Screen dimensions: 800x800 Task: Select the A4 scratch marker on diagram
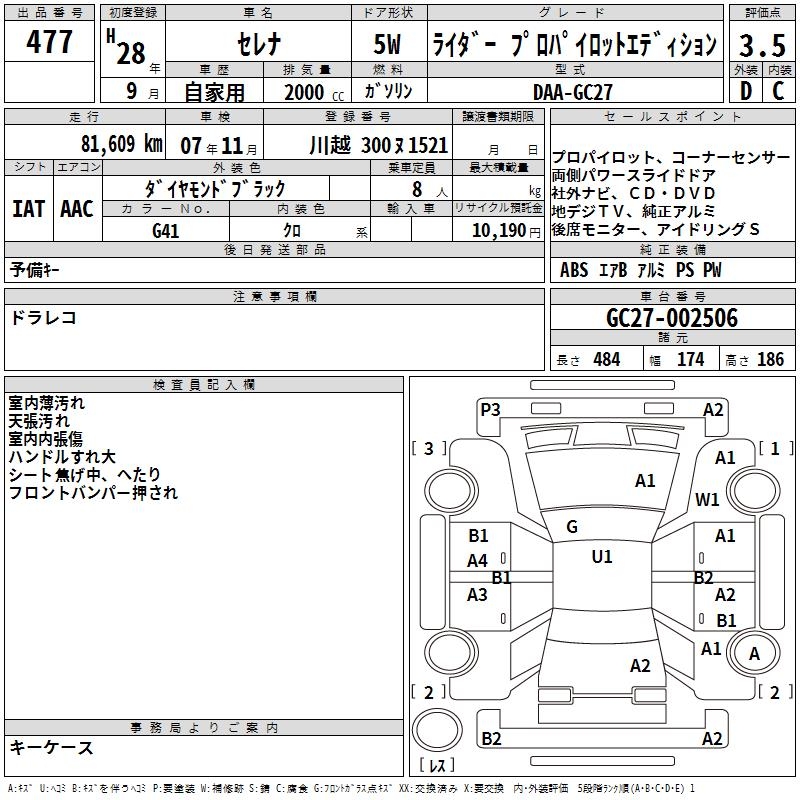pos(478,561)
